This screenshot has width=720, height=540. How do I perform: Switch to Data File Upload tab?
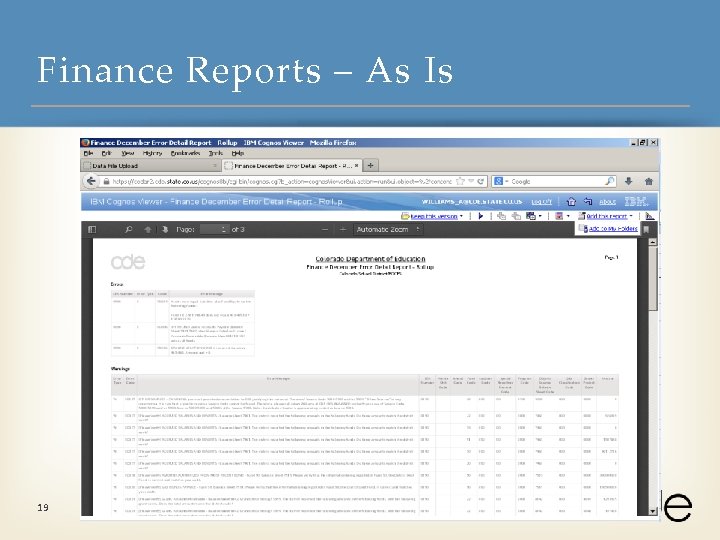tap(151, 166)
